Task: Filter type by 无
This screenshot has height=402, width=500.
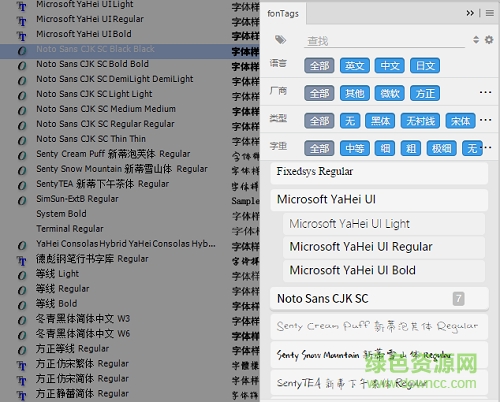Action: pos(350,121)
